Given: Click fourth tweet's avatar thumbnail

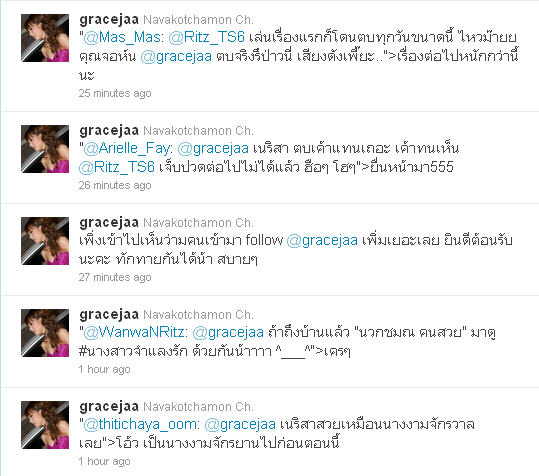Looking at the screenshot, I should point(45,333).
